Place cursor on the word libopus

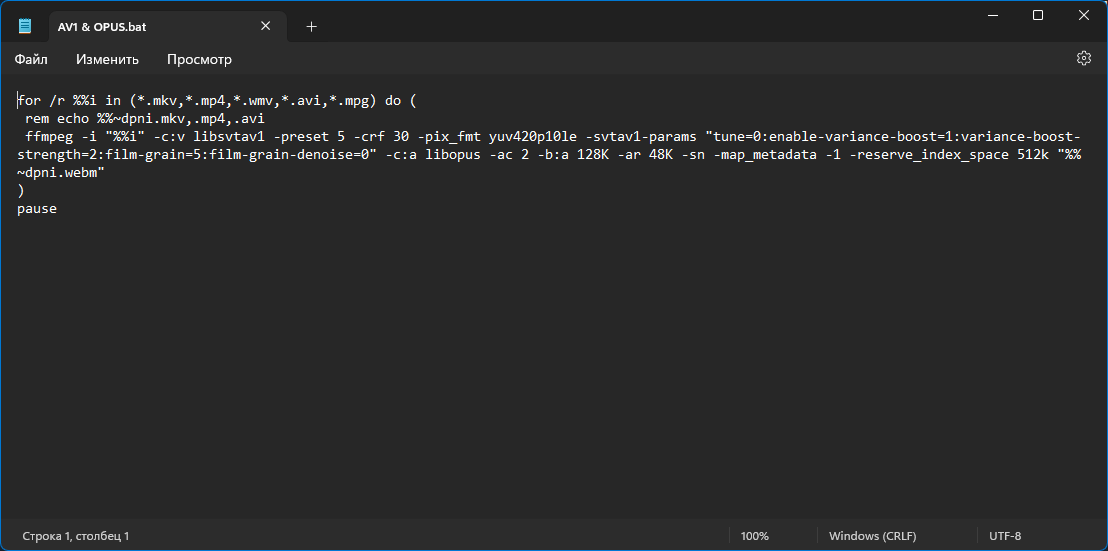(453, 155)
